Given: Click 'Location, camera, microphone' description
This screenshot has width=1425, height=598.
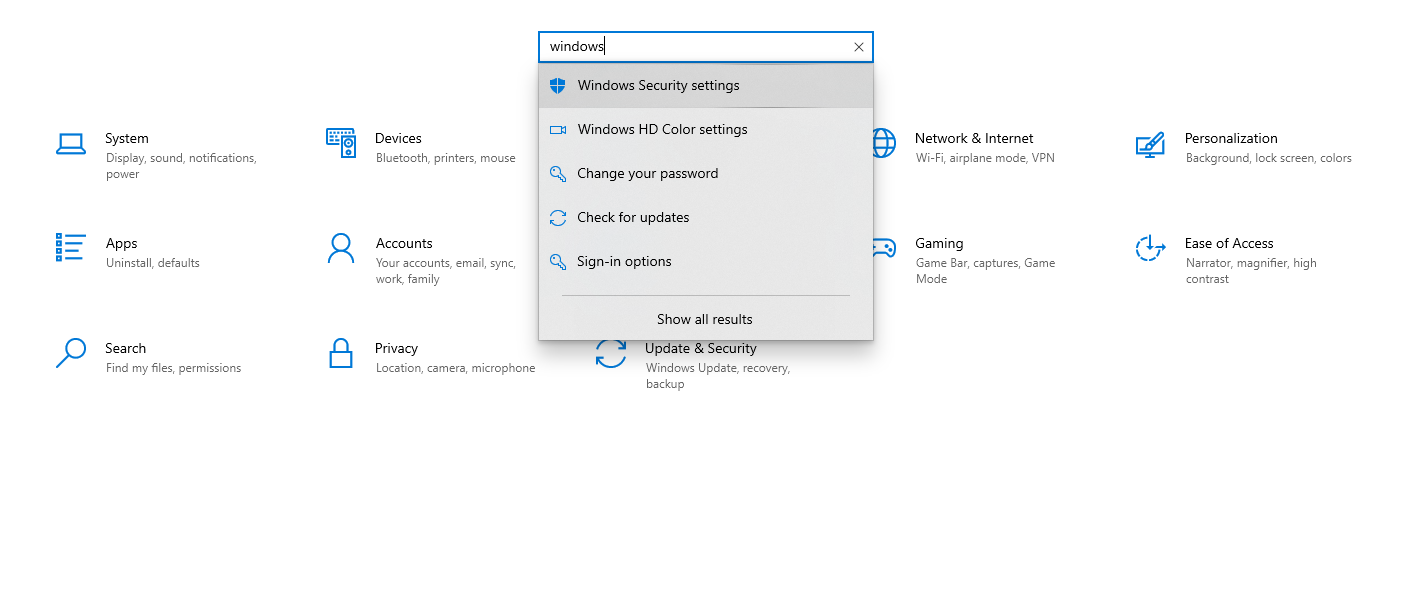Looking at the screenshot, I should [456, 369].
